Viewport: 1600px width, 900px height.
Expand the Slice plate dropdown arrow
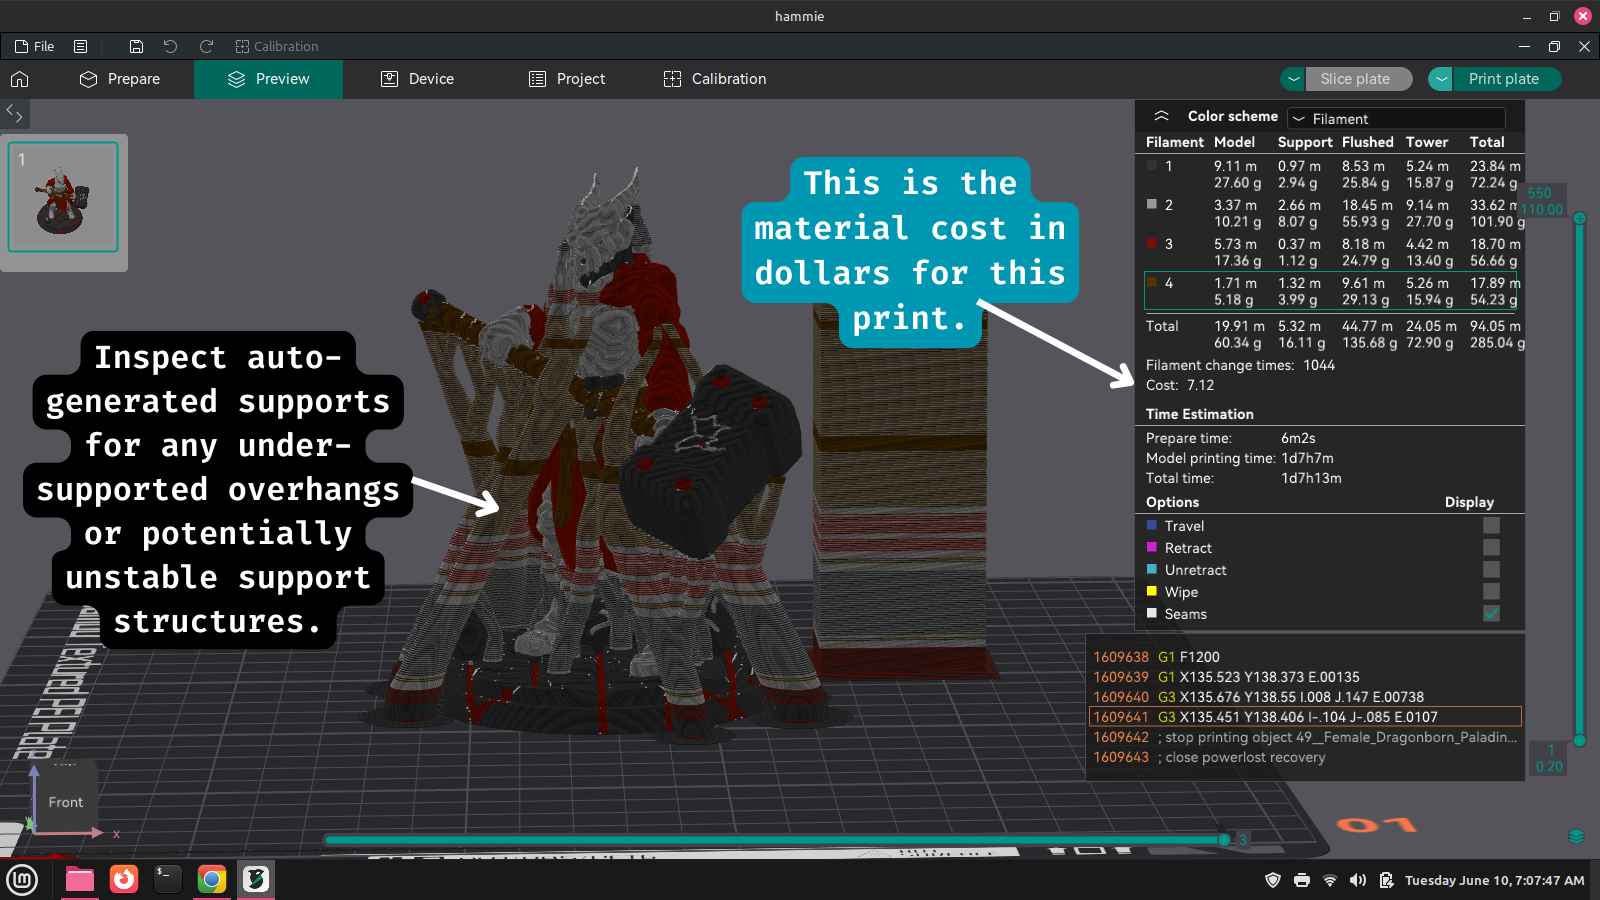point(1294,79)
